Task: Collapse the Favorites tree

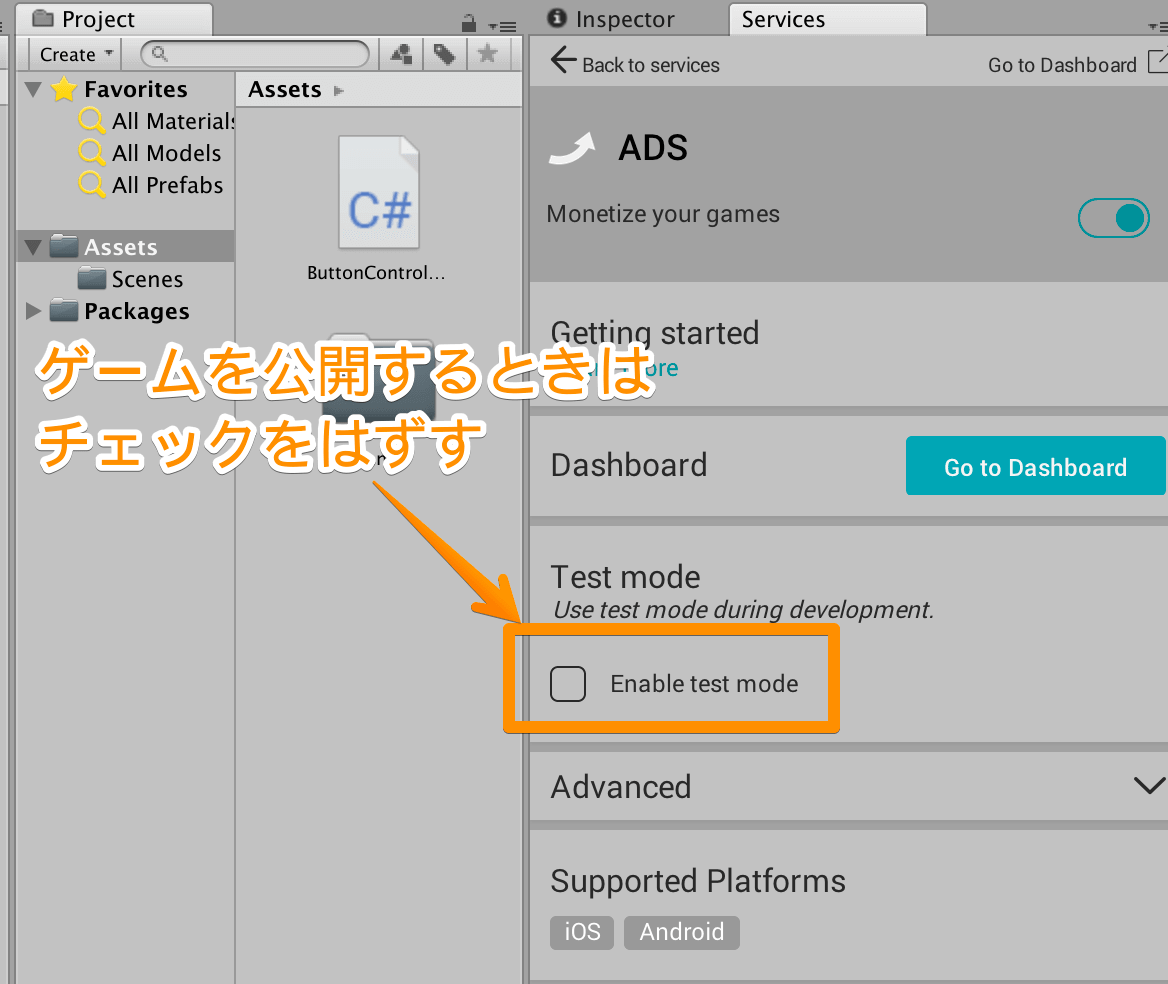Action: tap(33, 89)
